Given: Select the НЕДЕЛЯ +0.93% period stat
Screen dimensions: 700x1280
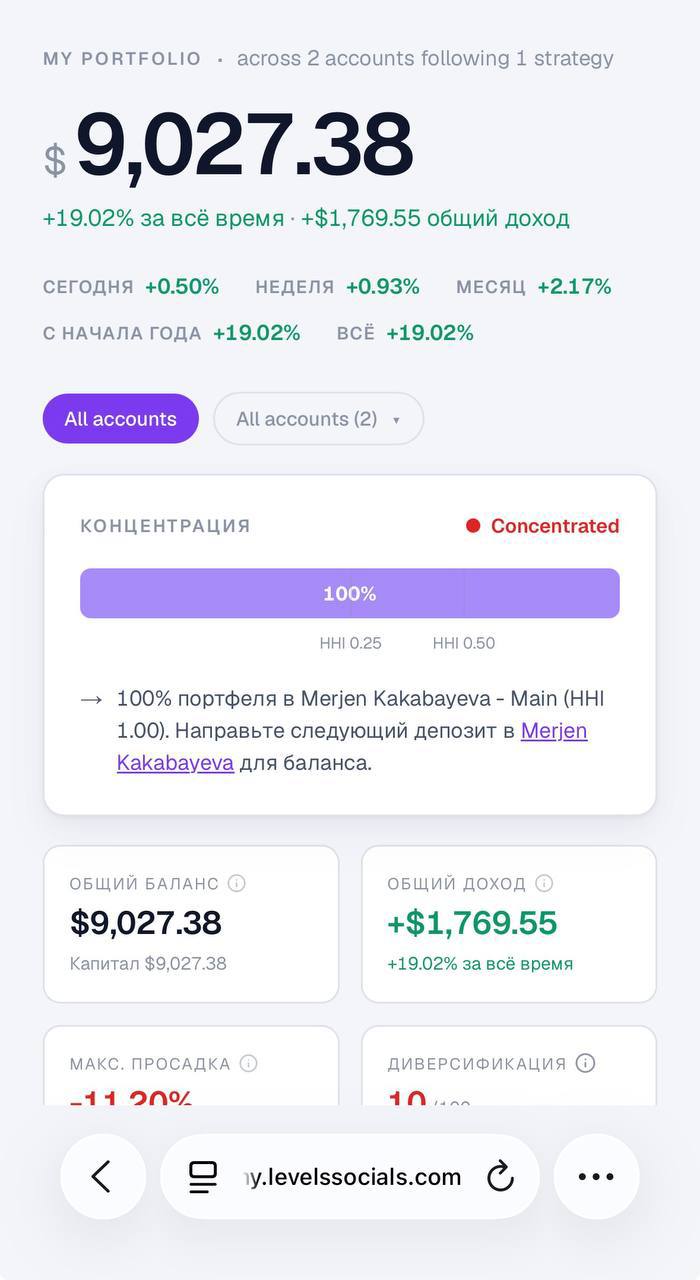Looking at the screenshot, I should [337, 287].
